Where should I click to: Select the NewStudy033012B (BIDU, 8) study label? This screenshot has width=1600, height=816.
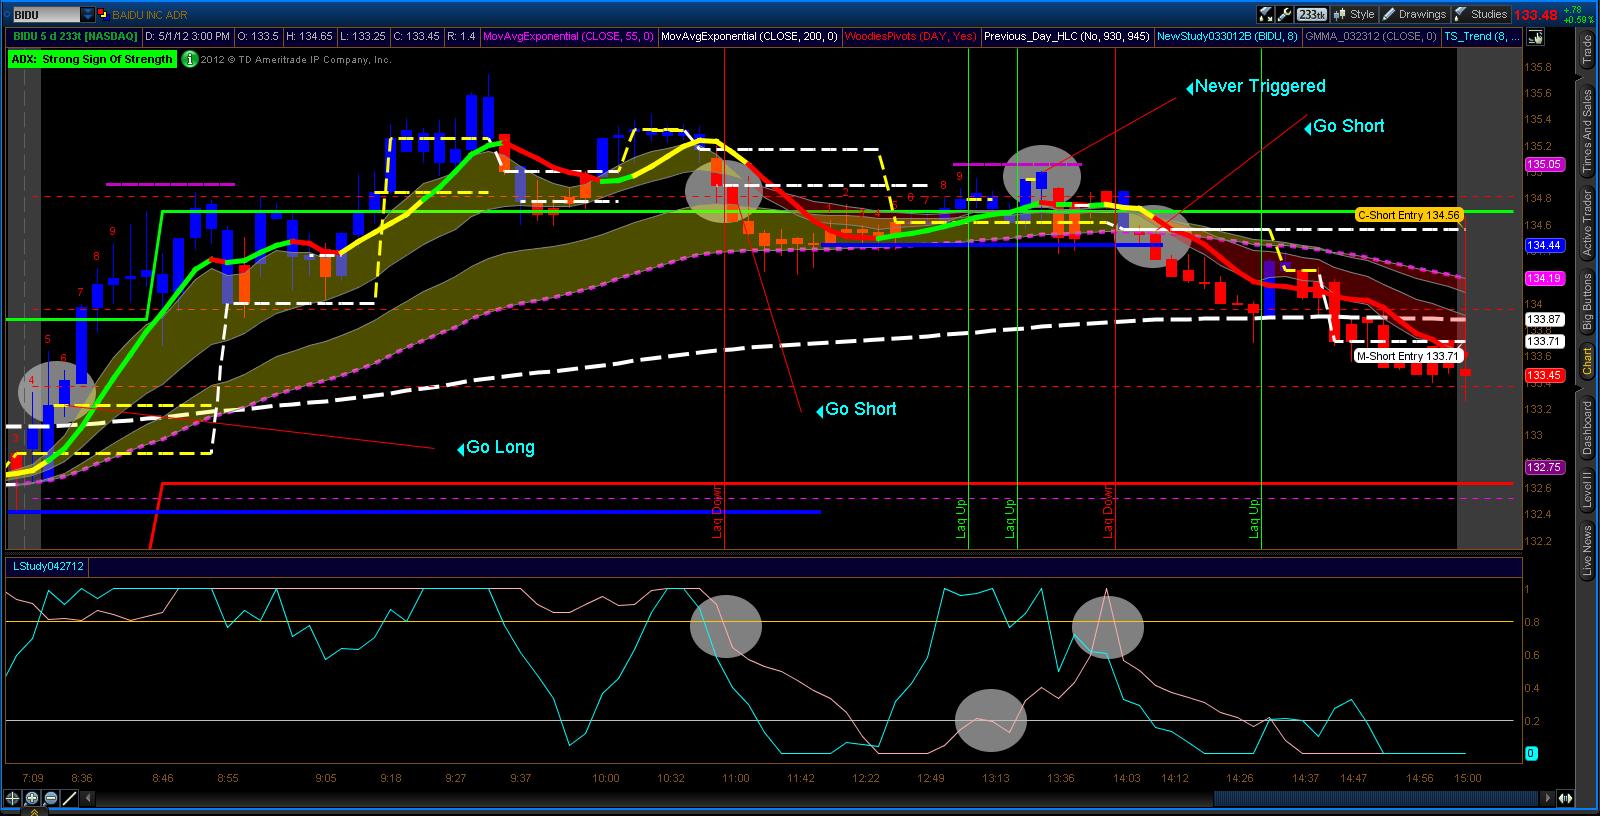(x=1227, y=36)
